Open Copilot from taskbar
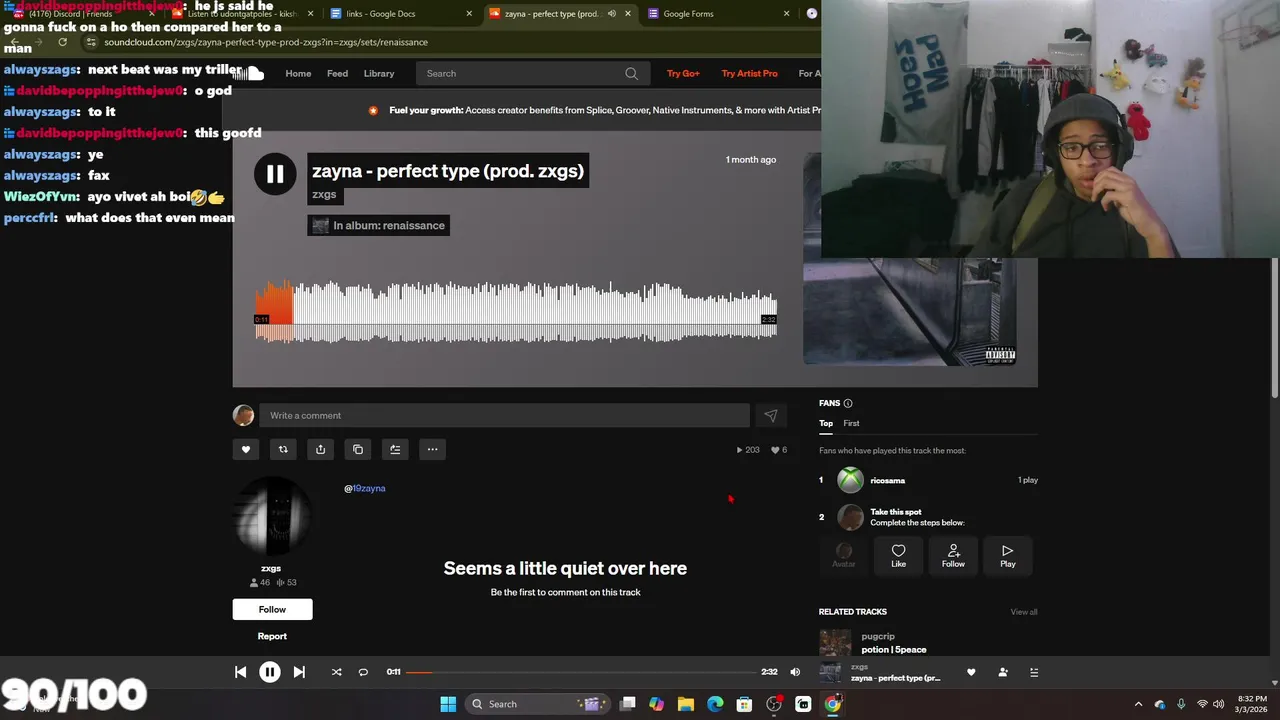This screenshot has width=1280, height=720. click(656, 704)
